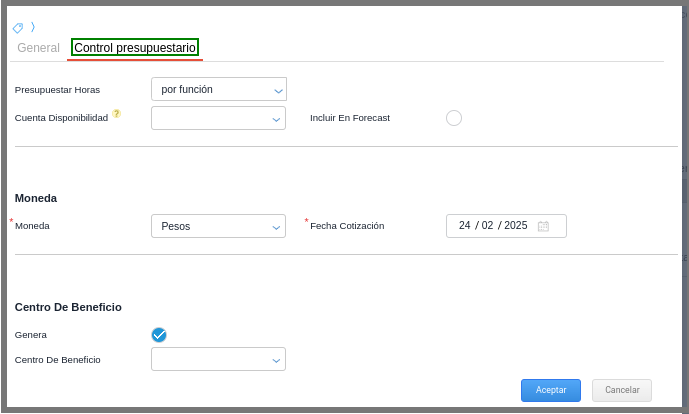Image resolution: width=689 pixels, height=414 pixels.
Task: Open the calendar picker in Fecha Cotización
Action: [543, 226]
